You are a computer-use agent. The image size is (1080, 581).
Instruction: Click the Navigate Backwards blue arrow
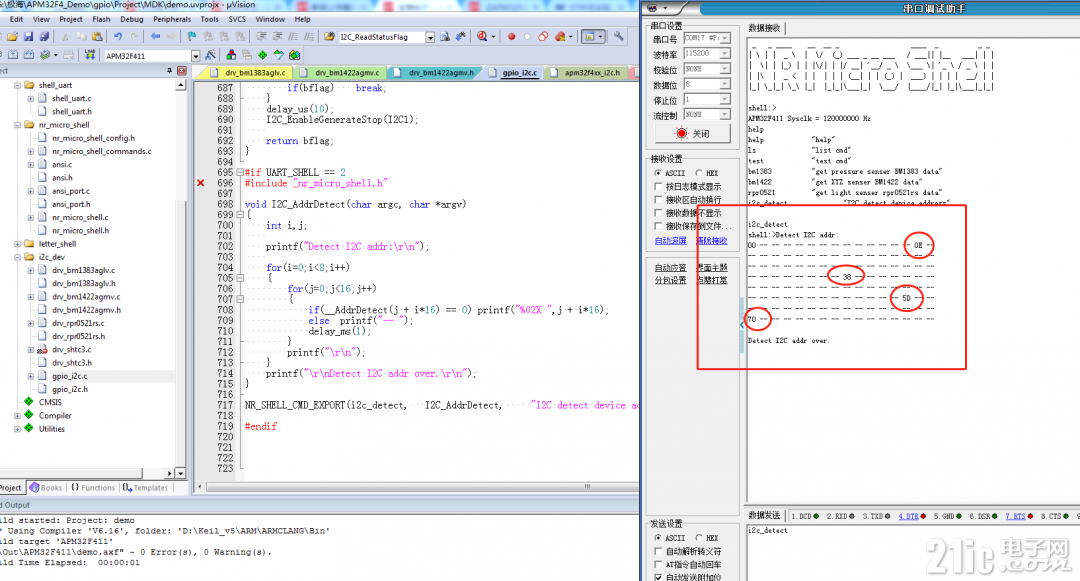tap(155, 36)
